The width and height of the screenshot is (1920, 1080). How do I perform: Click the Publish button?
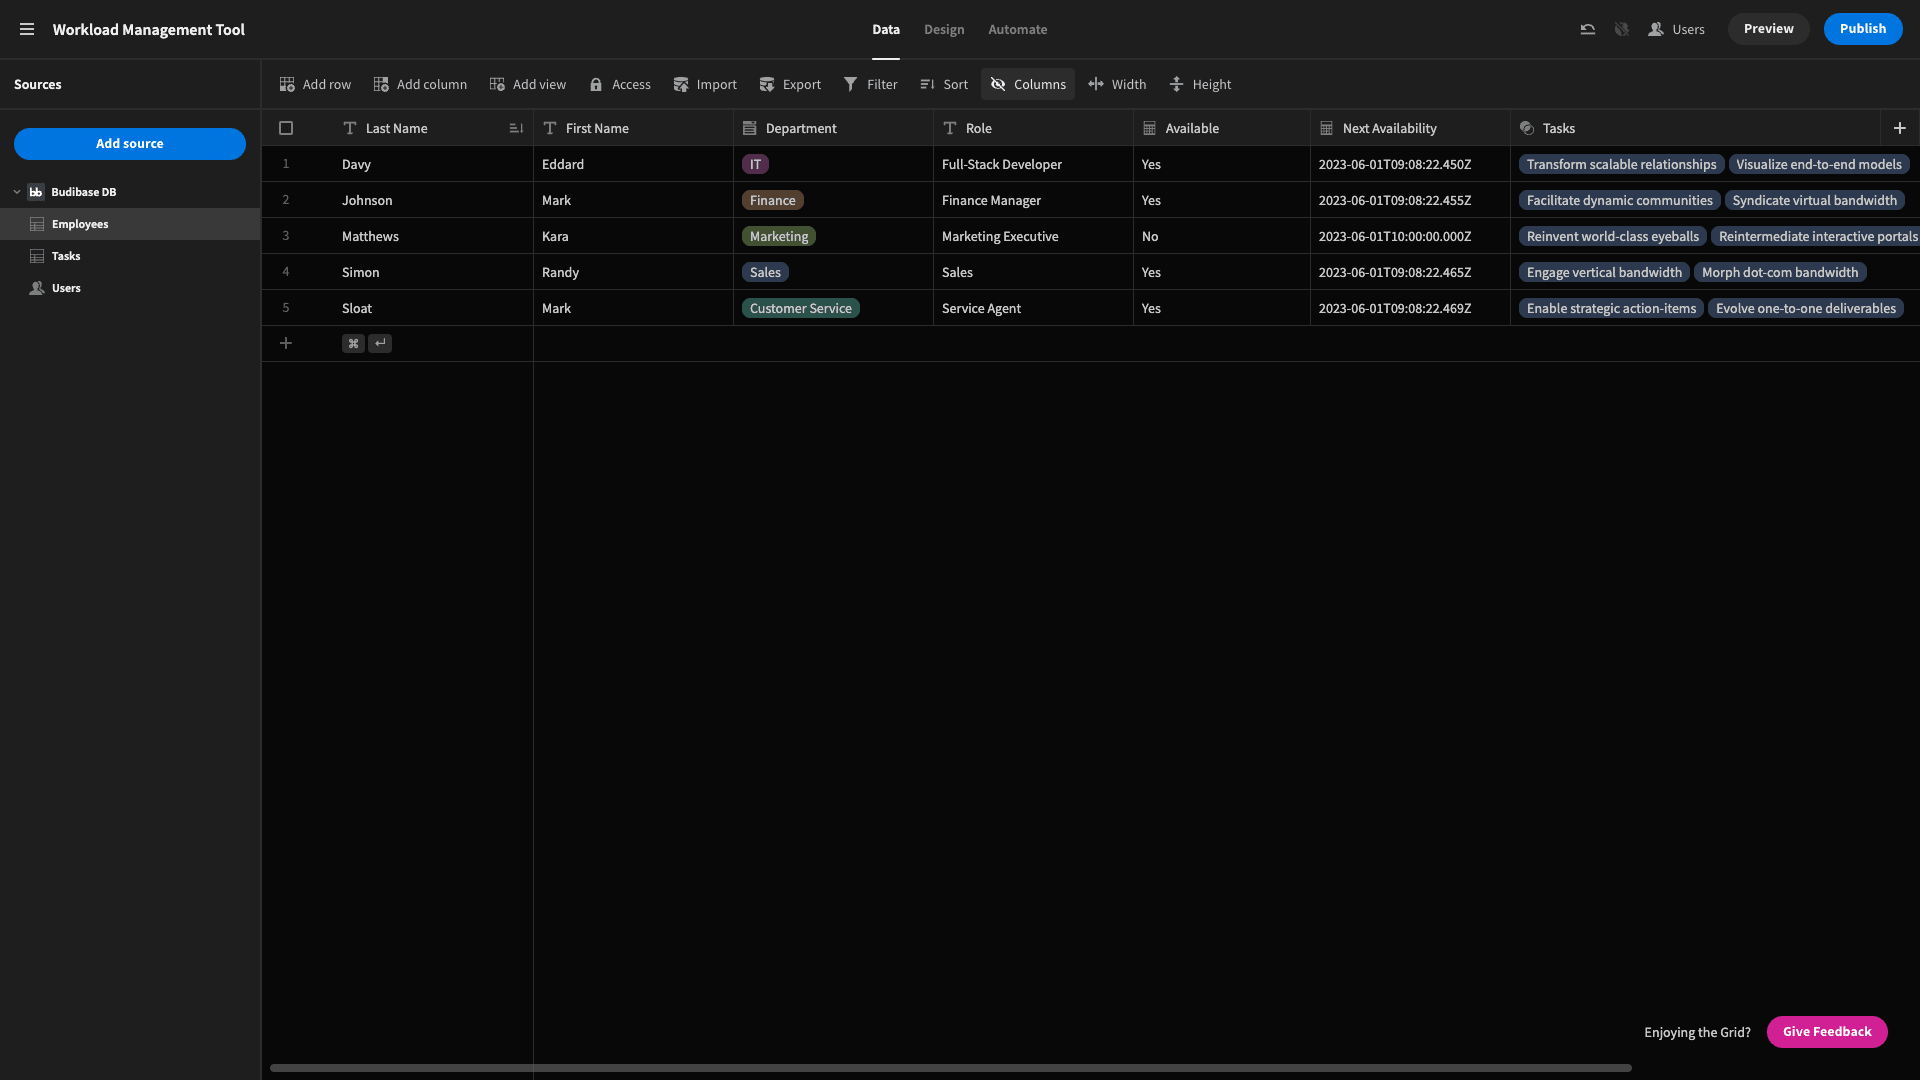click(x=1863, y=29)
